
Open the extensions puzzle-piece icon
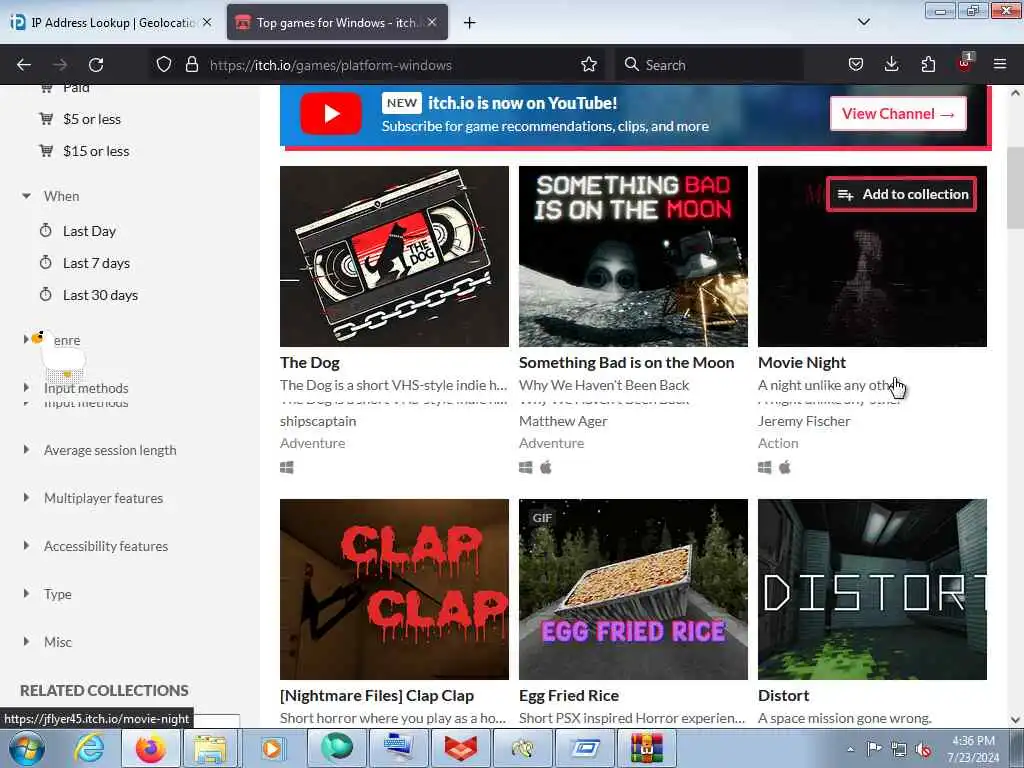tap(928, 65)
